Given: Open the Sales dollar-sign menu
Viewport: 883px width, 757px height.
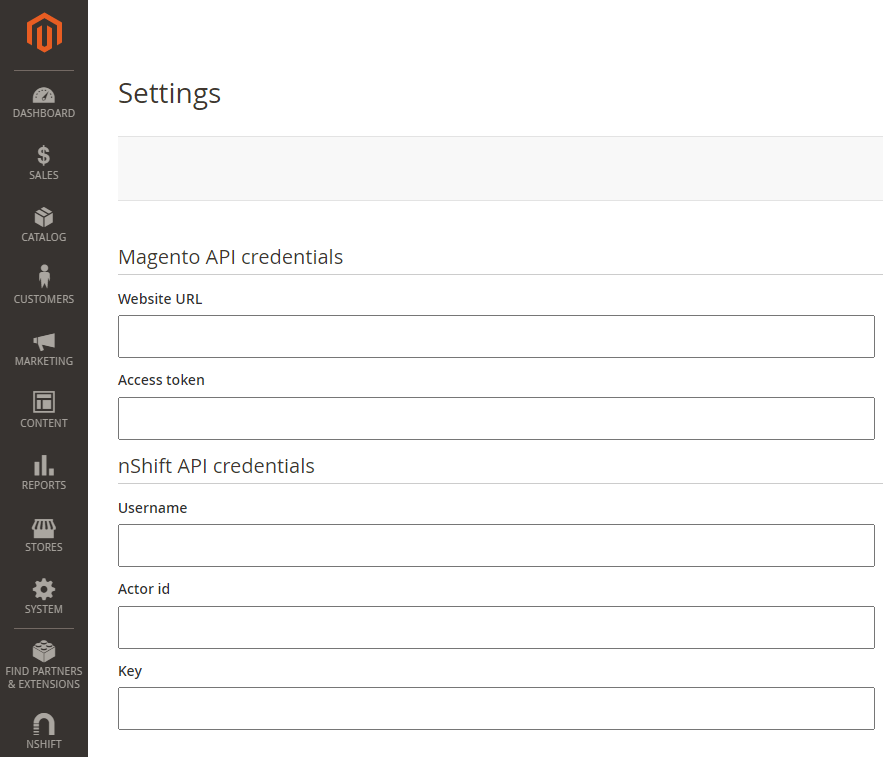Looking at the screenshot, I should (44, 163).
